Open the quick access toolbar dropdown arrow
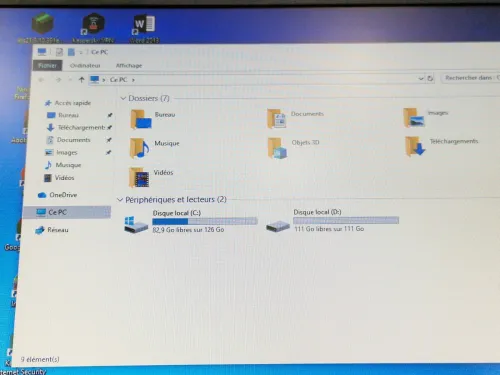This screenshot has height=375, width=500. click(81, 52)
